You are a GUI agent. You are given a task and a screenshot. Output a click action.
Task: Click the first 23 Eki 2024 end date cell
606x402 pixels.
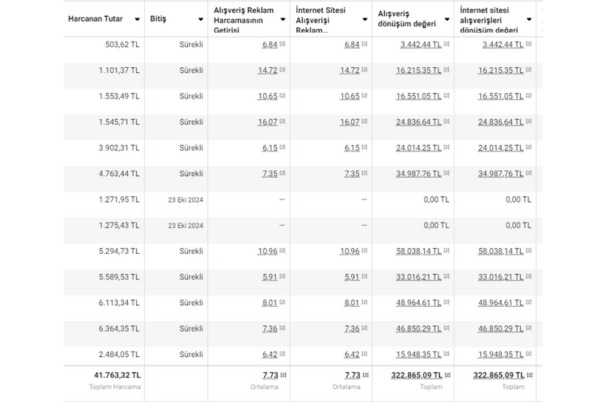[x=185, y=200]
